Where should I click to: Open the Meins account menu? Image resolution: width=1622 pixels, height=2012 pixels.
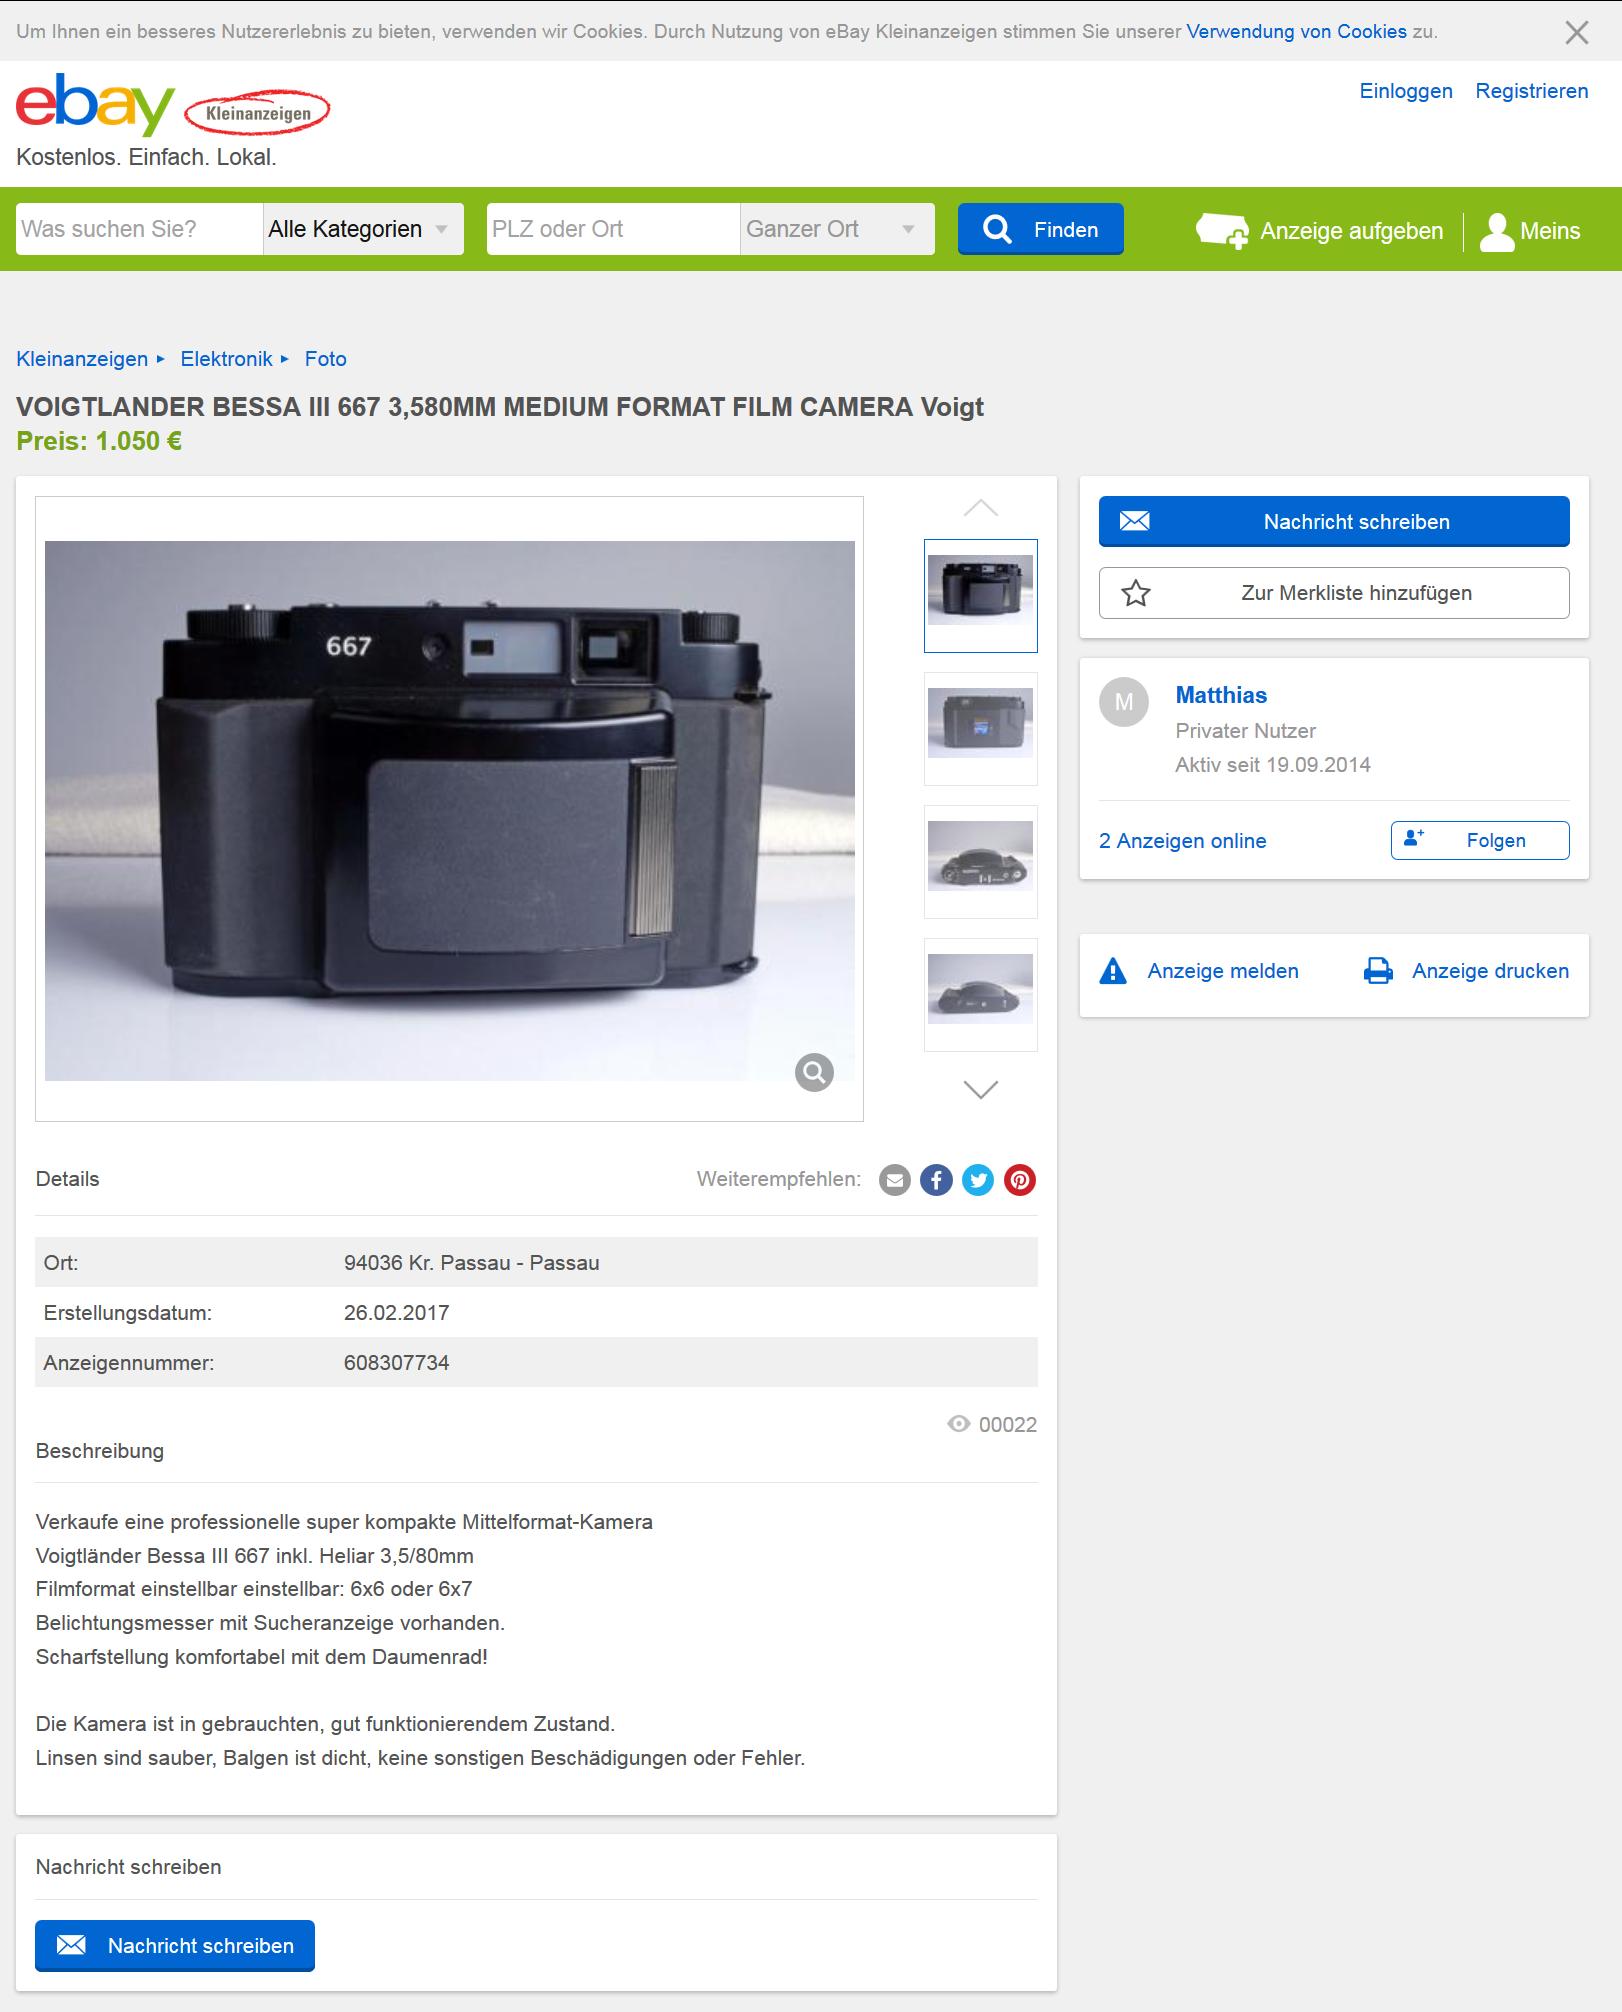[1530, 231]
